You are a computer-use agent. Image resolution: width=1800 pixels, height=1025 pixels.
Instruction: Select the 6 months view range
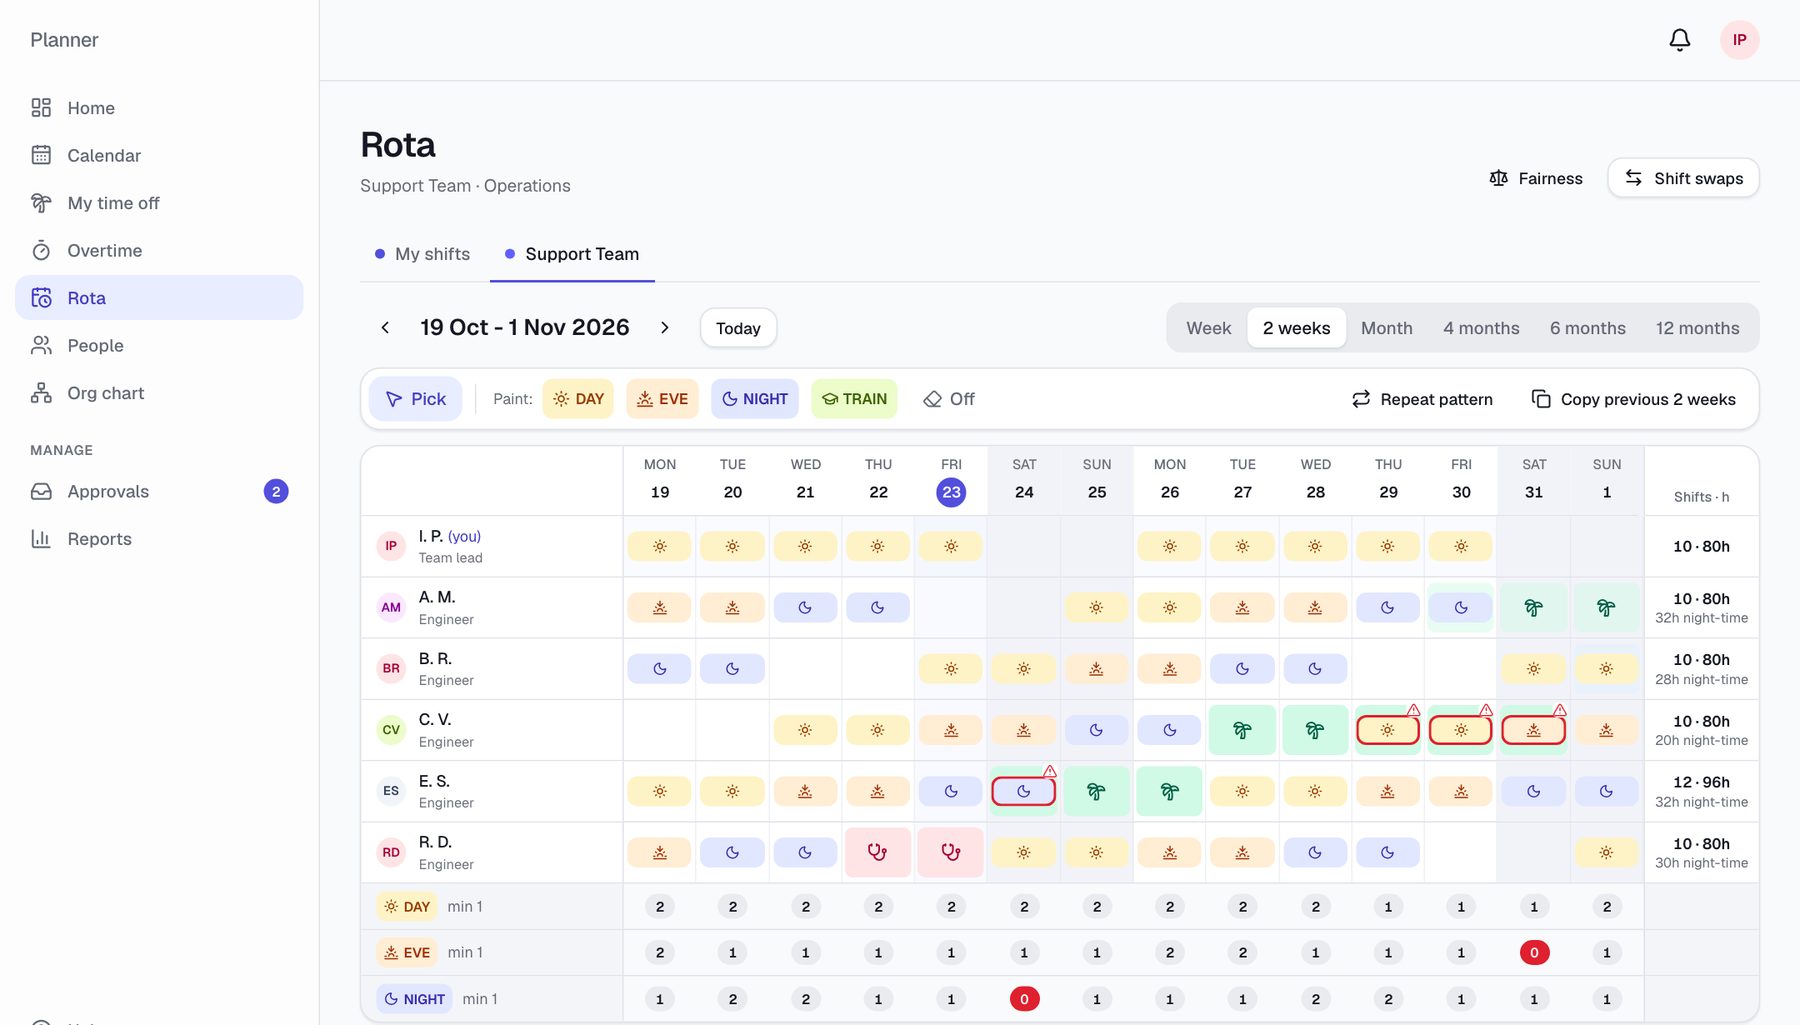(x=1588, y=328)
